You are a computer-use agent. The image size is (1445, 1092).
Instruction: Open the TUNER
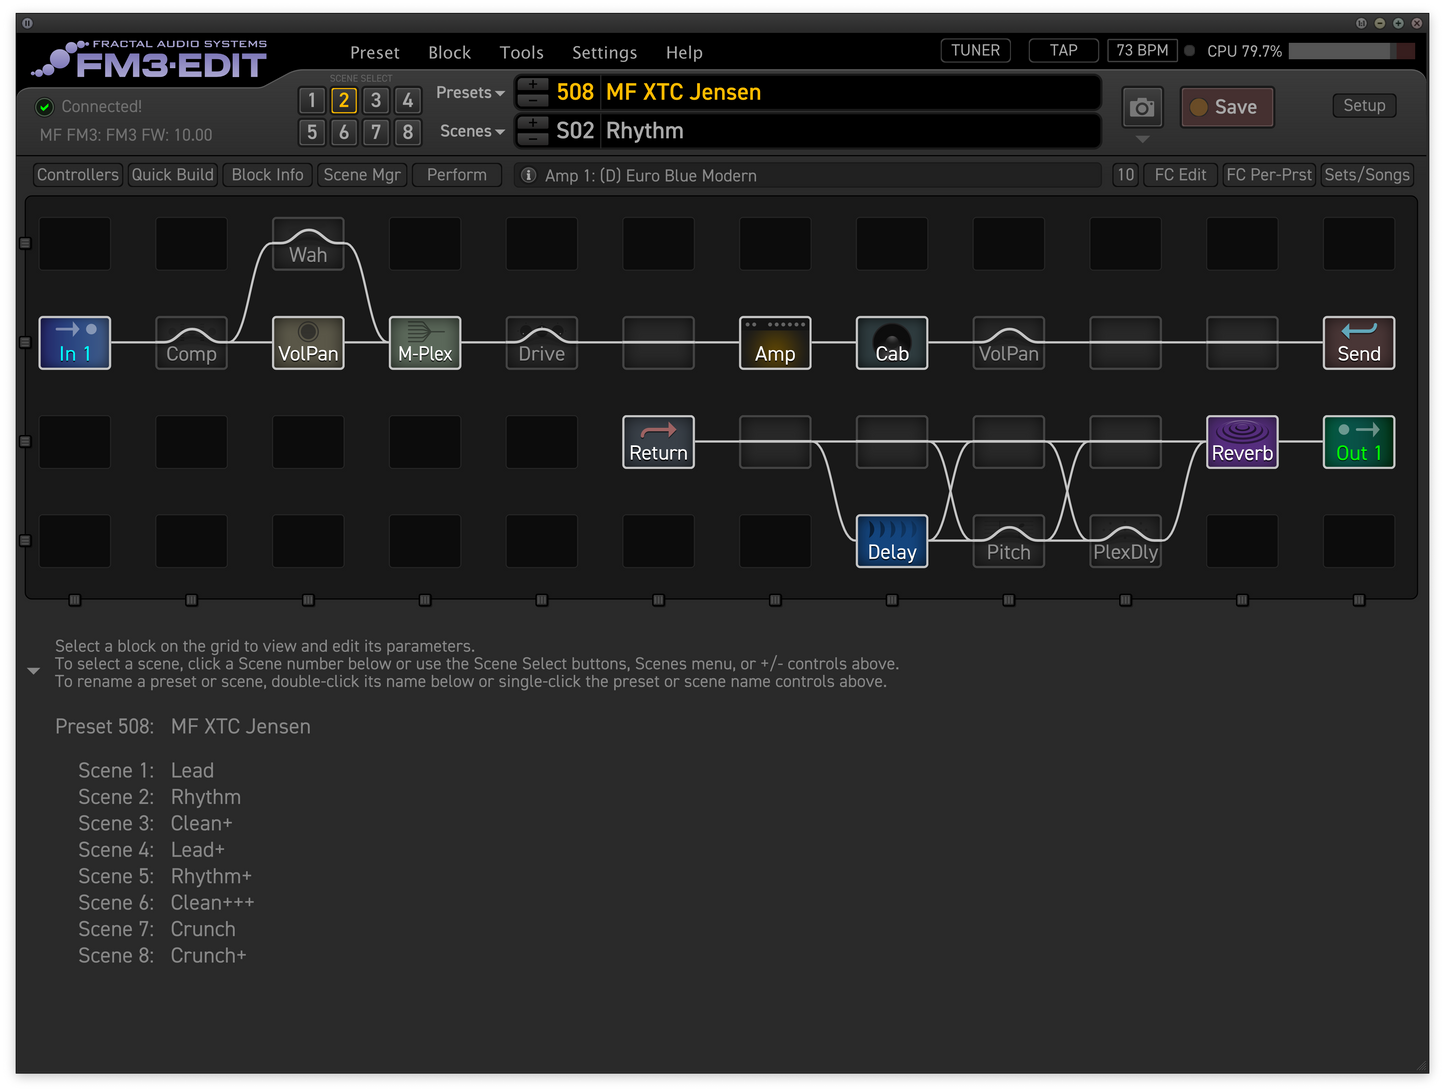pyautogui.click(x=975, y=50)
